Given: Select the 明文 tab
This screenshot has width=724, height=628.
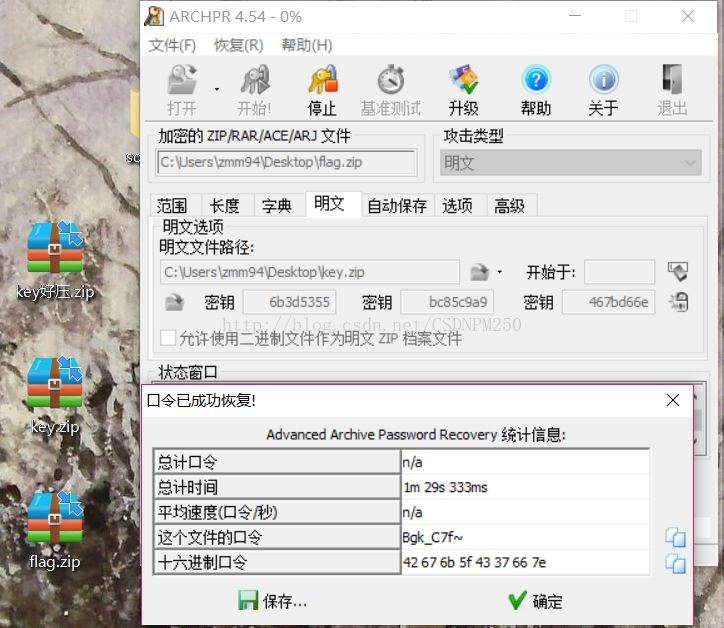Looking at the screenshot, I should tap(333, 204).
